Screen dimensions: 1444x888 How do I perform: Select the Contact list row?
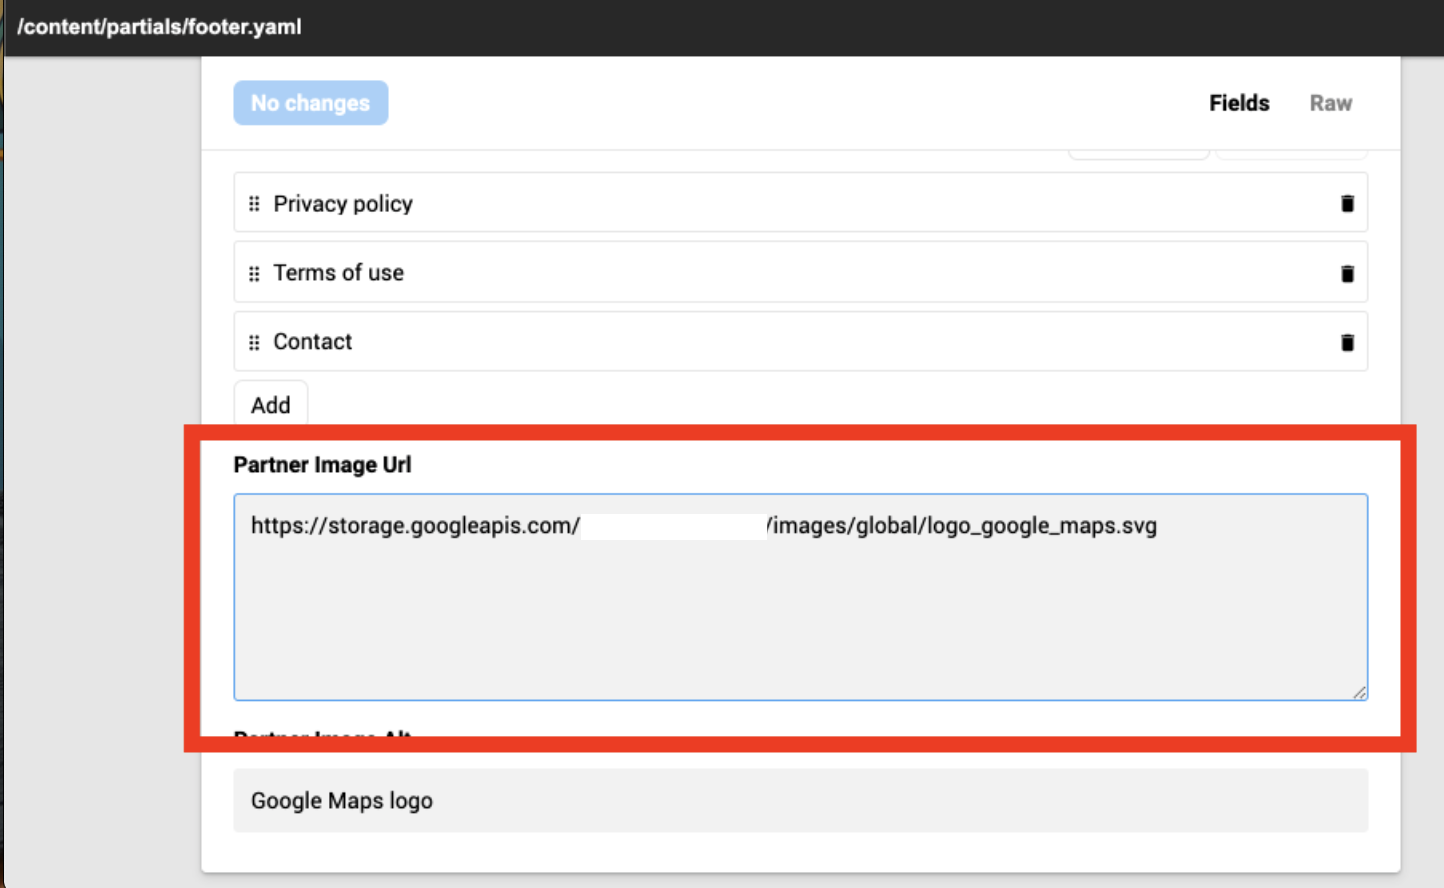click(700, 341)
